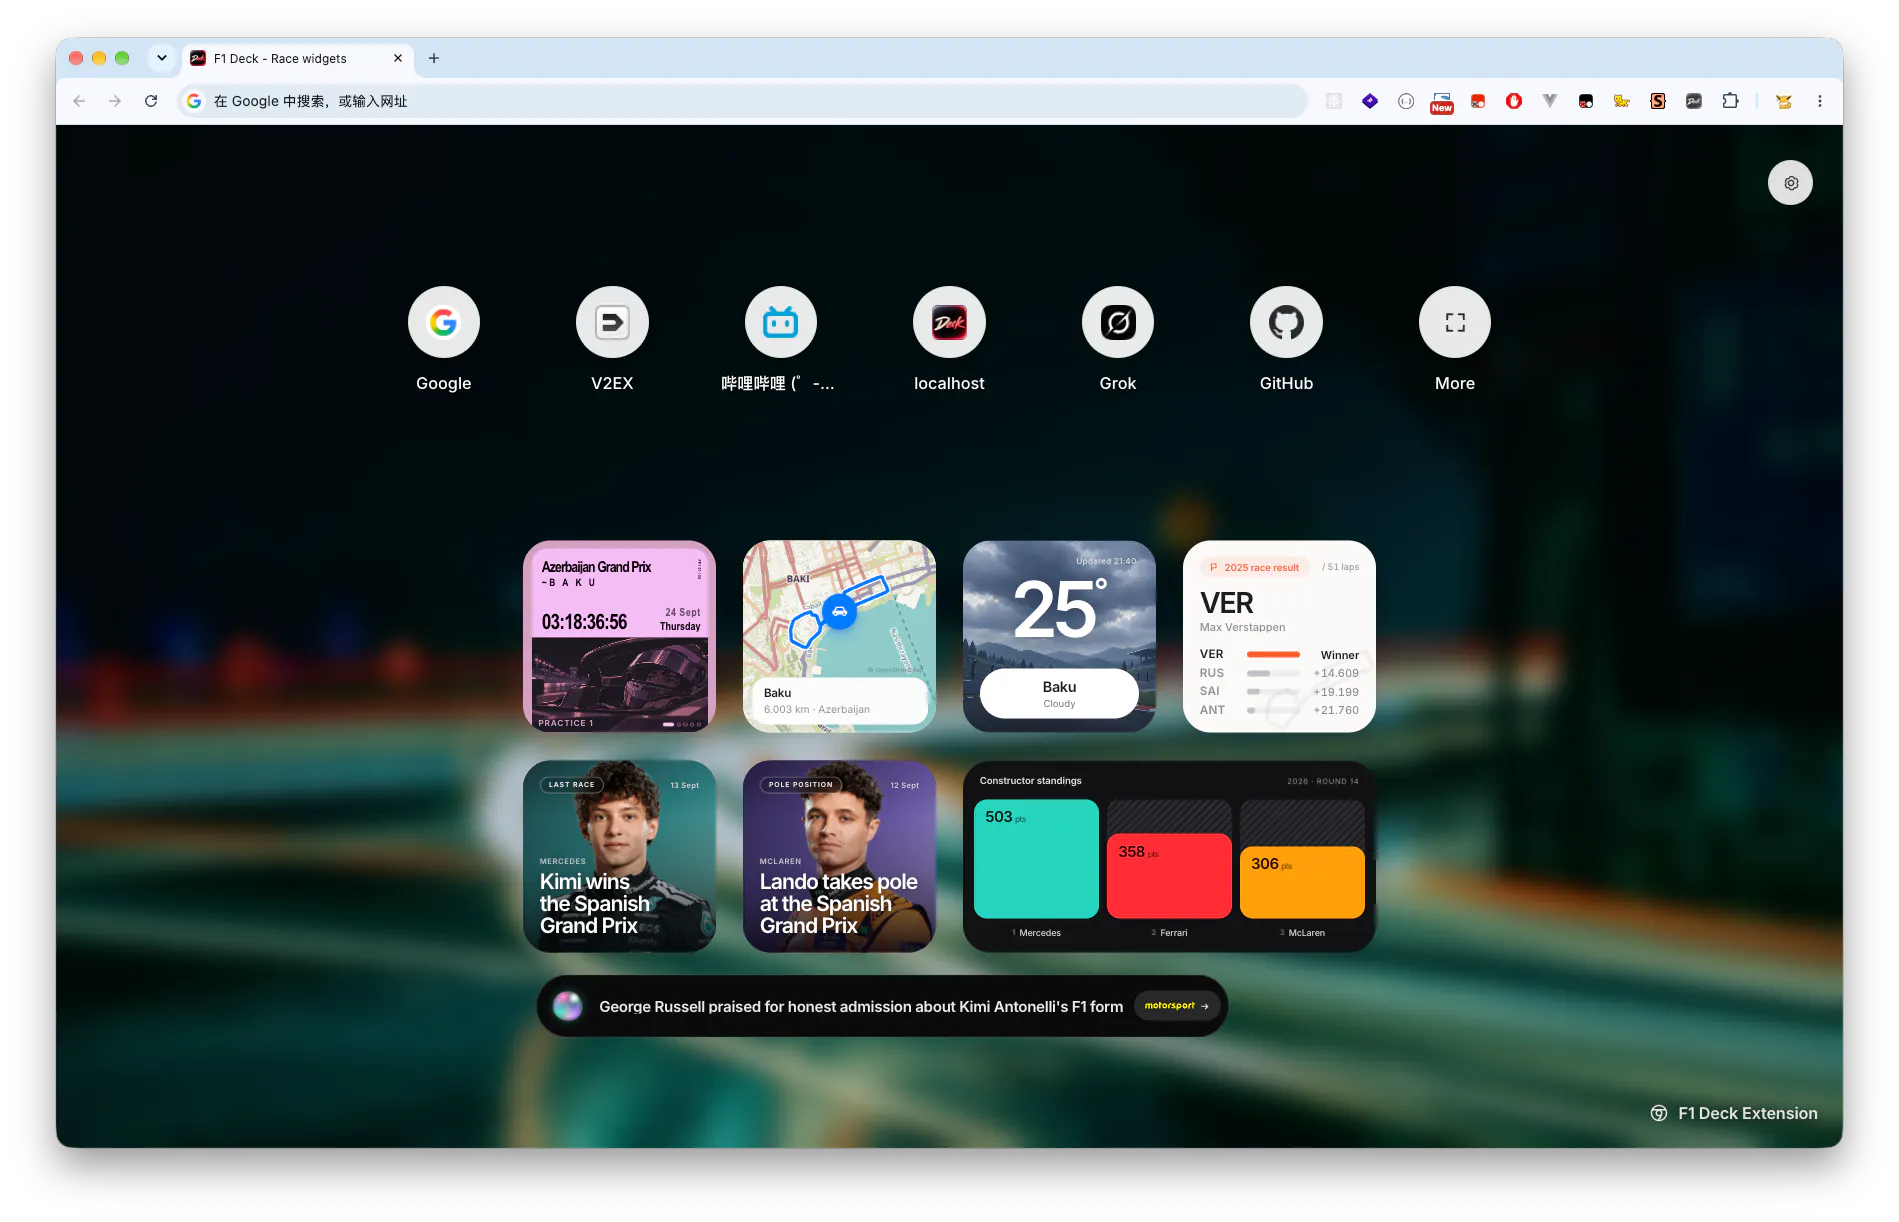The width and height of the screenshot is (1899, 1222).
Task: Click the Baku Cloudy weather pill
Action: [1059, 693]
